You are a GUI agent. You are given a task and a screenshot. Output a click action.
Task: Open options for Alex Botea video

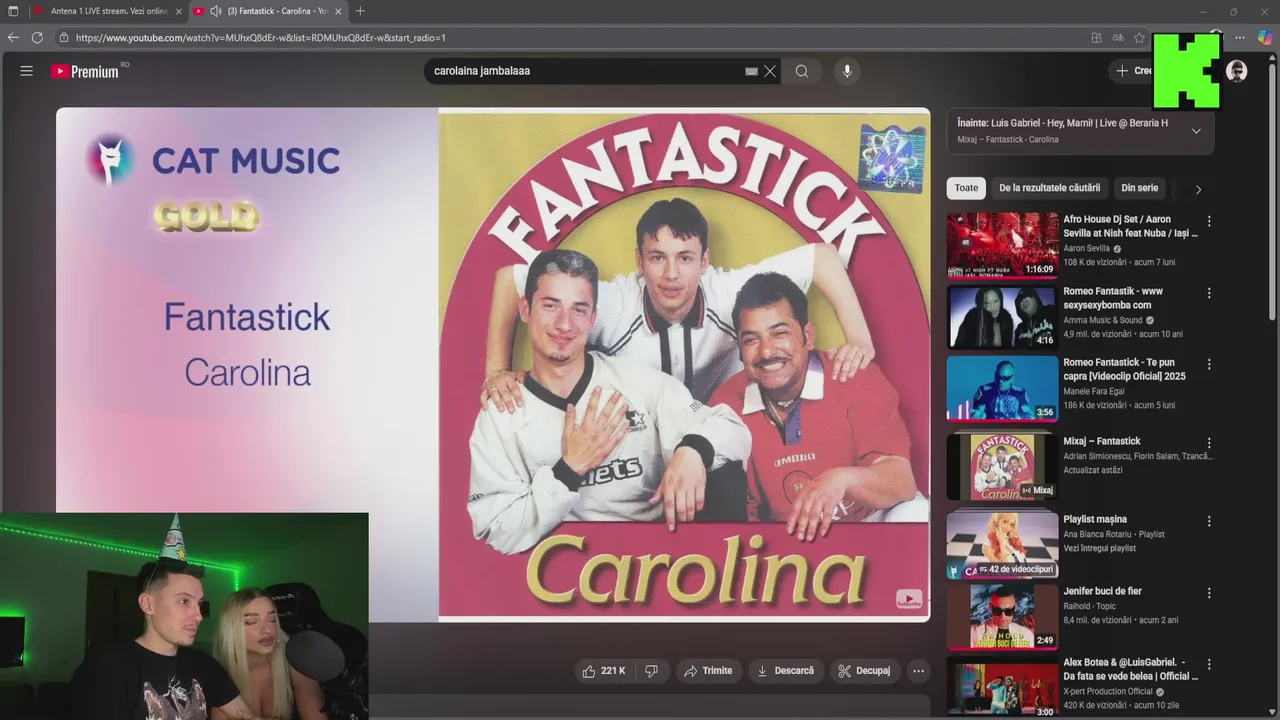click(1208, 664)
